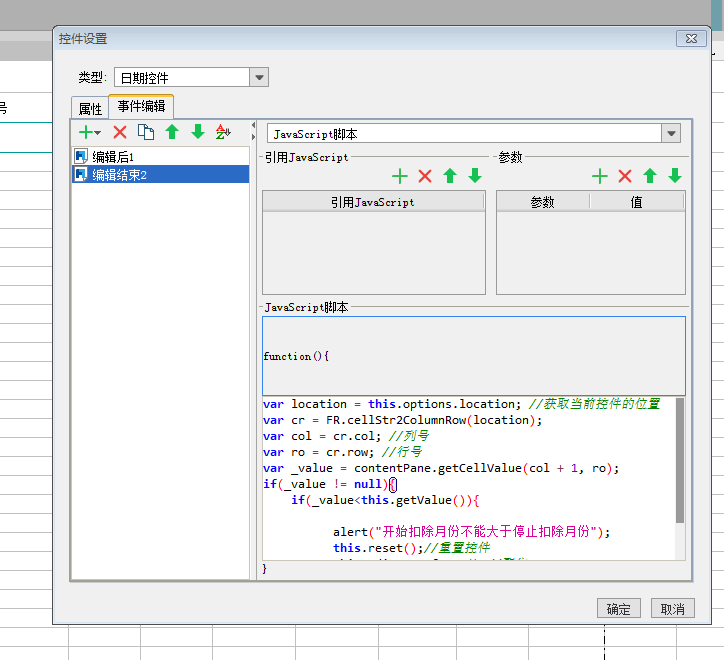Expand the JavaScript脚本 event type dropdown
724x660 pixels.
(671, 134)
